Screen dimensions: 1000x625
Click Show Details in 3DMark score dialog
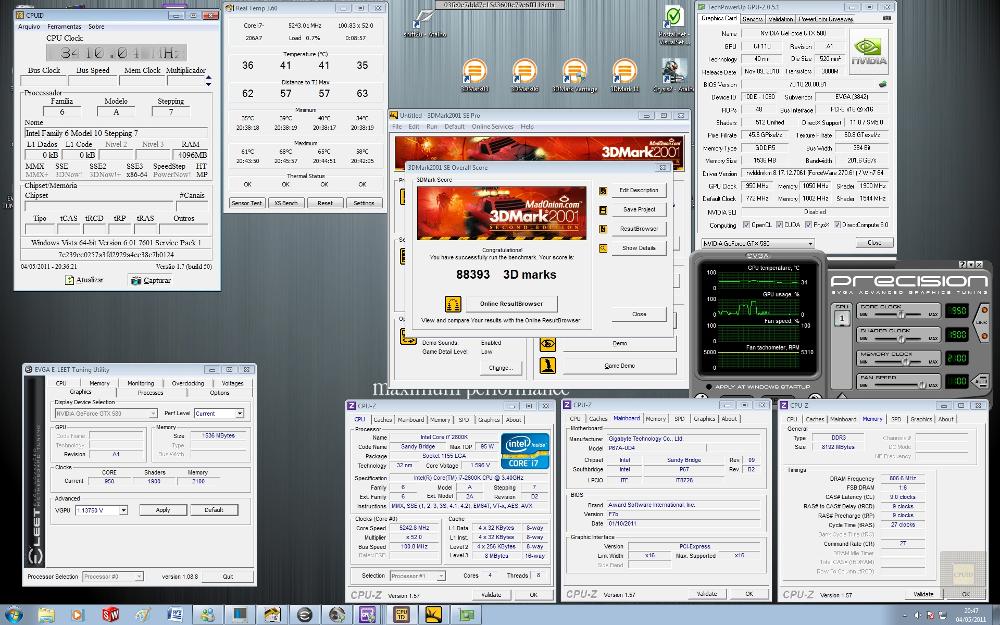(639, 247)
